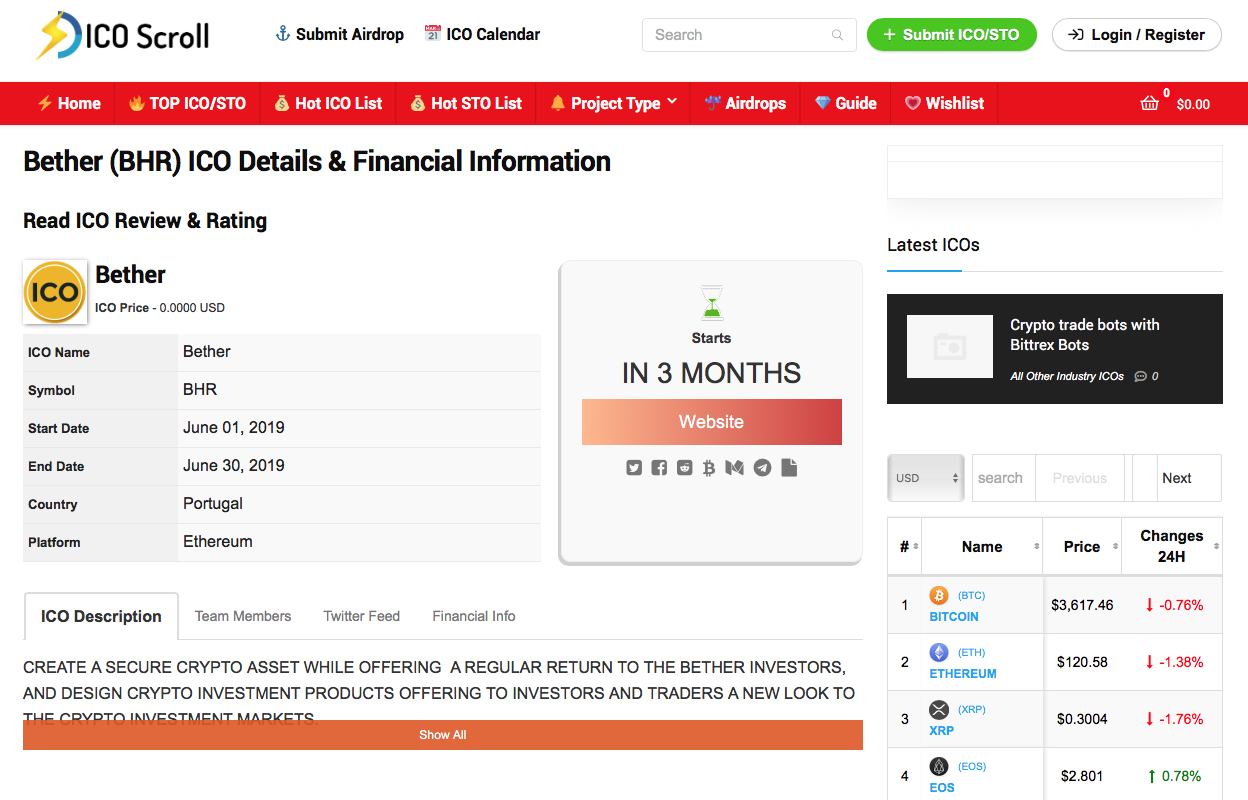Open the BITCOIN link in table
This screenshot has height=800, width=1248.
click(x=954, y=617)
